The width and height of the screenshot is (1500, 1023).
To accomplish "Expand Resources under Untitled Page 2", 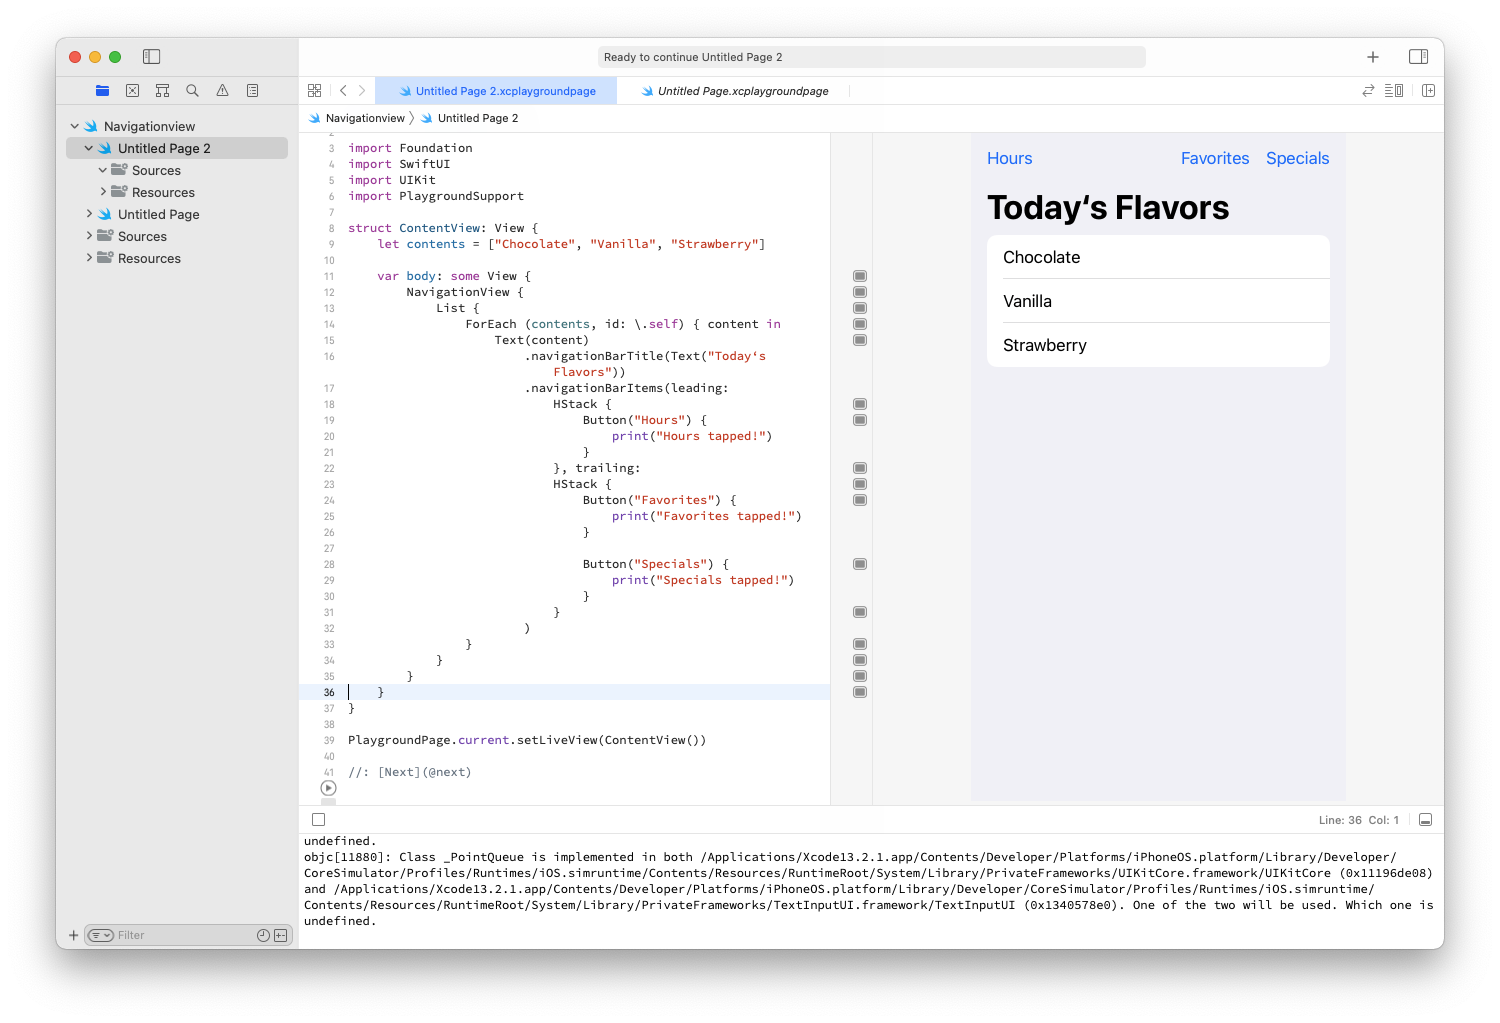I will coord(103,192).
